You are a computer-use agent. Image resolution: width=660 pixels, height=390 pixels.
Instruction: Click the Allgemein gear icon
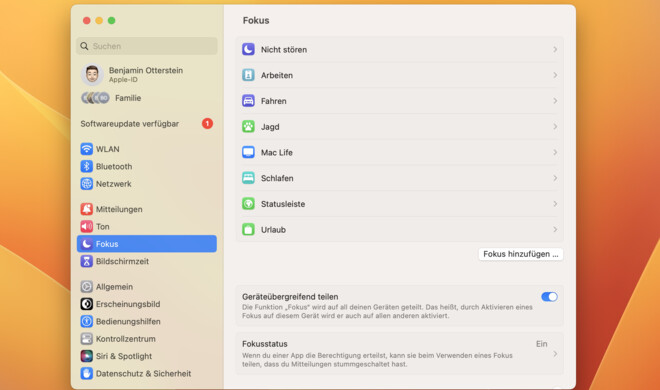[87, 287]
